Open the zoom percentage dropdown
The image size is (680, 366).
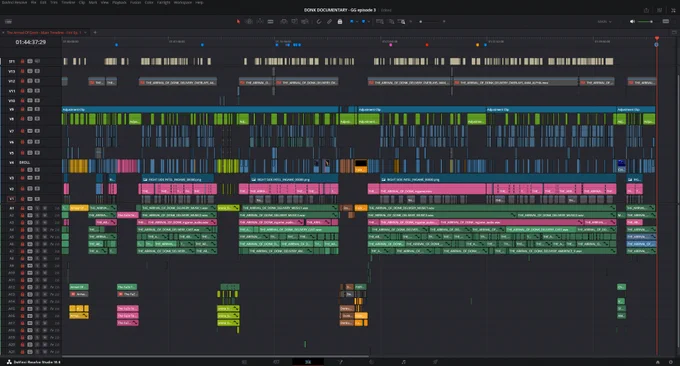[x=604, y=21]
